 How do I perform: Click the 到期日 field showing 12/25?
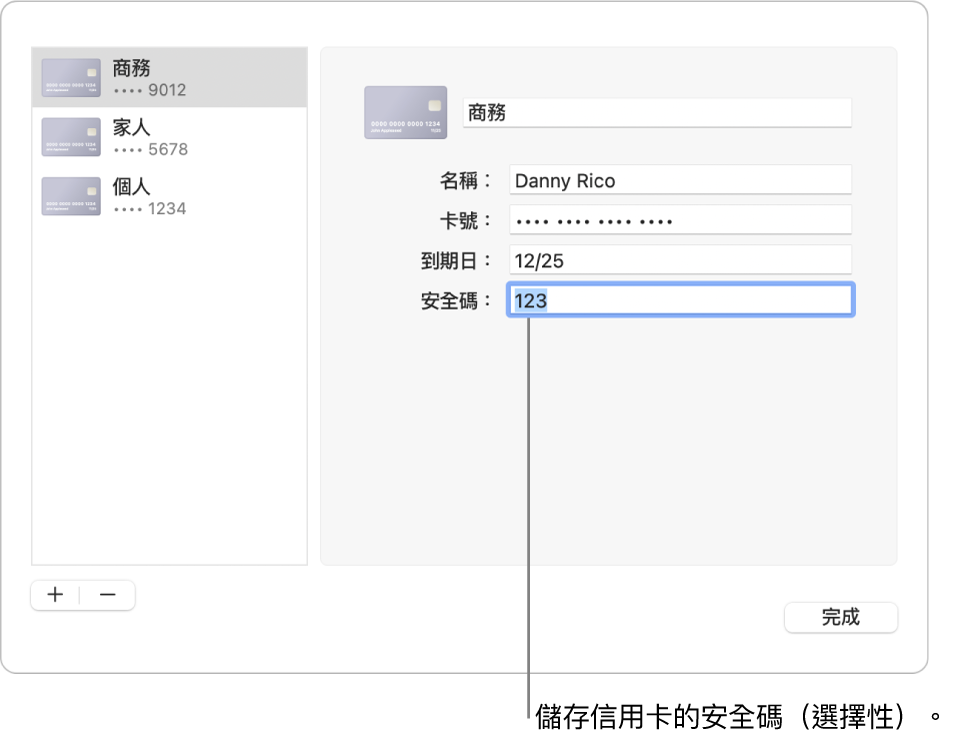(680, 260)
